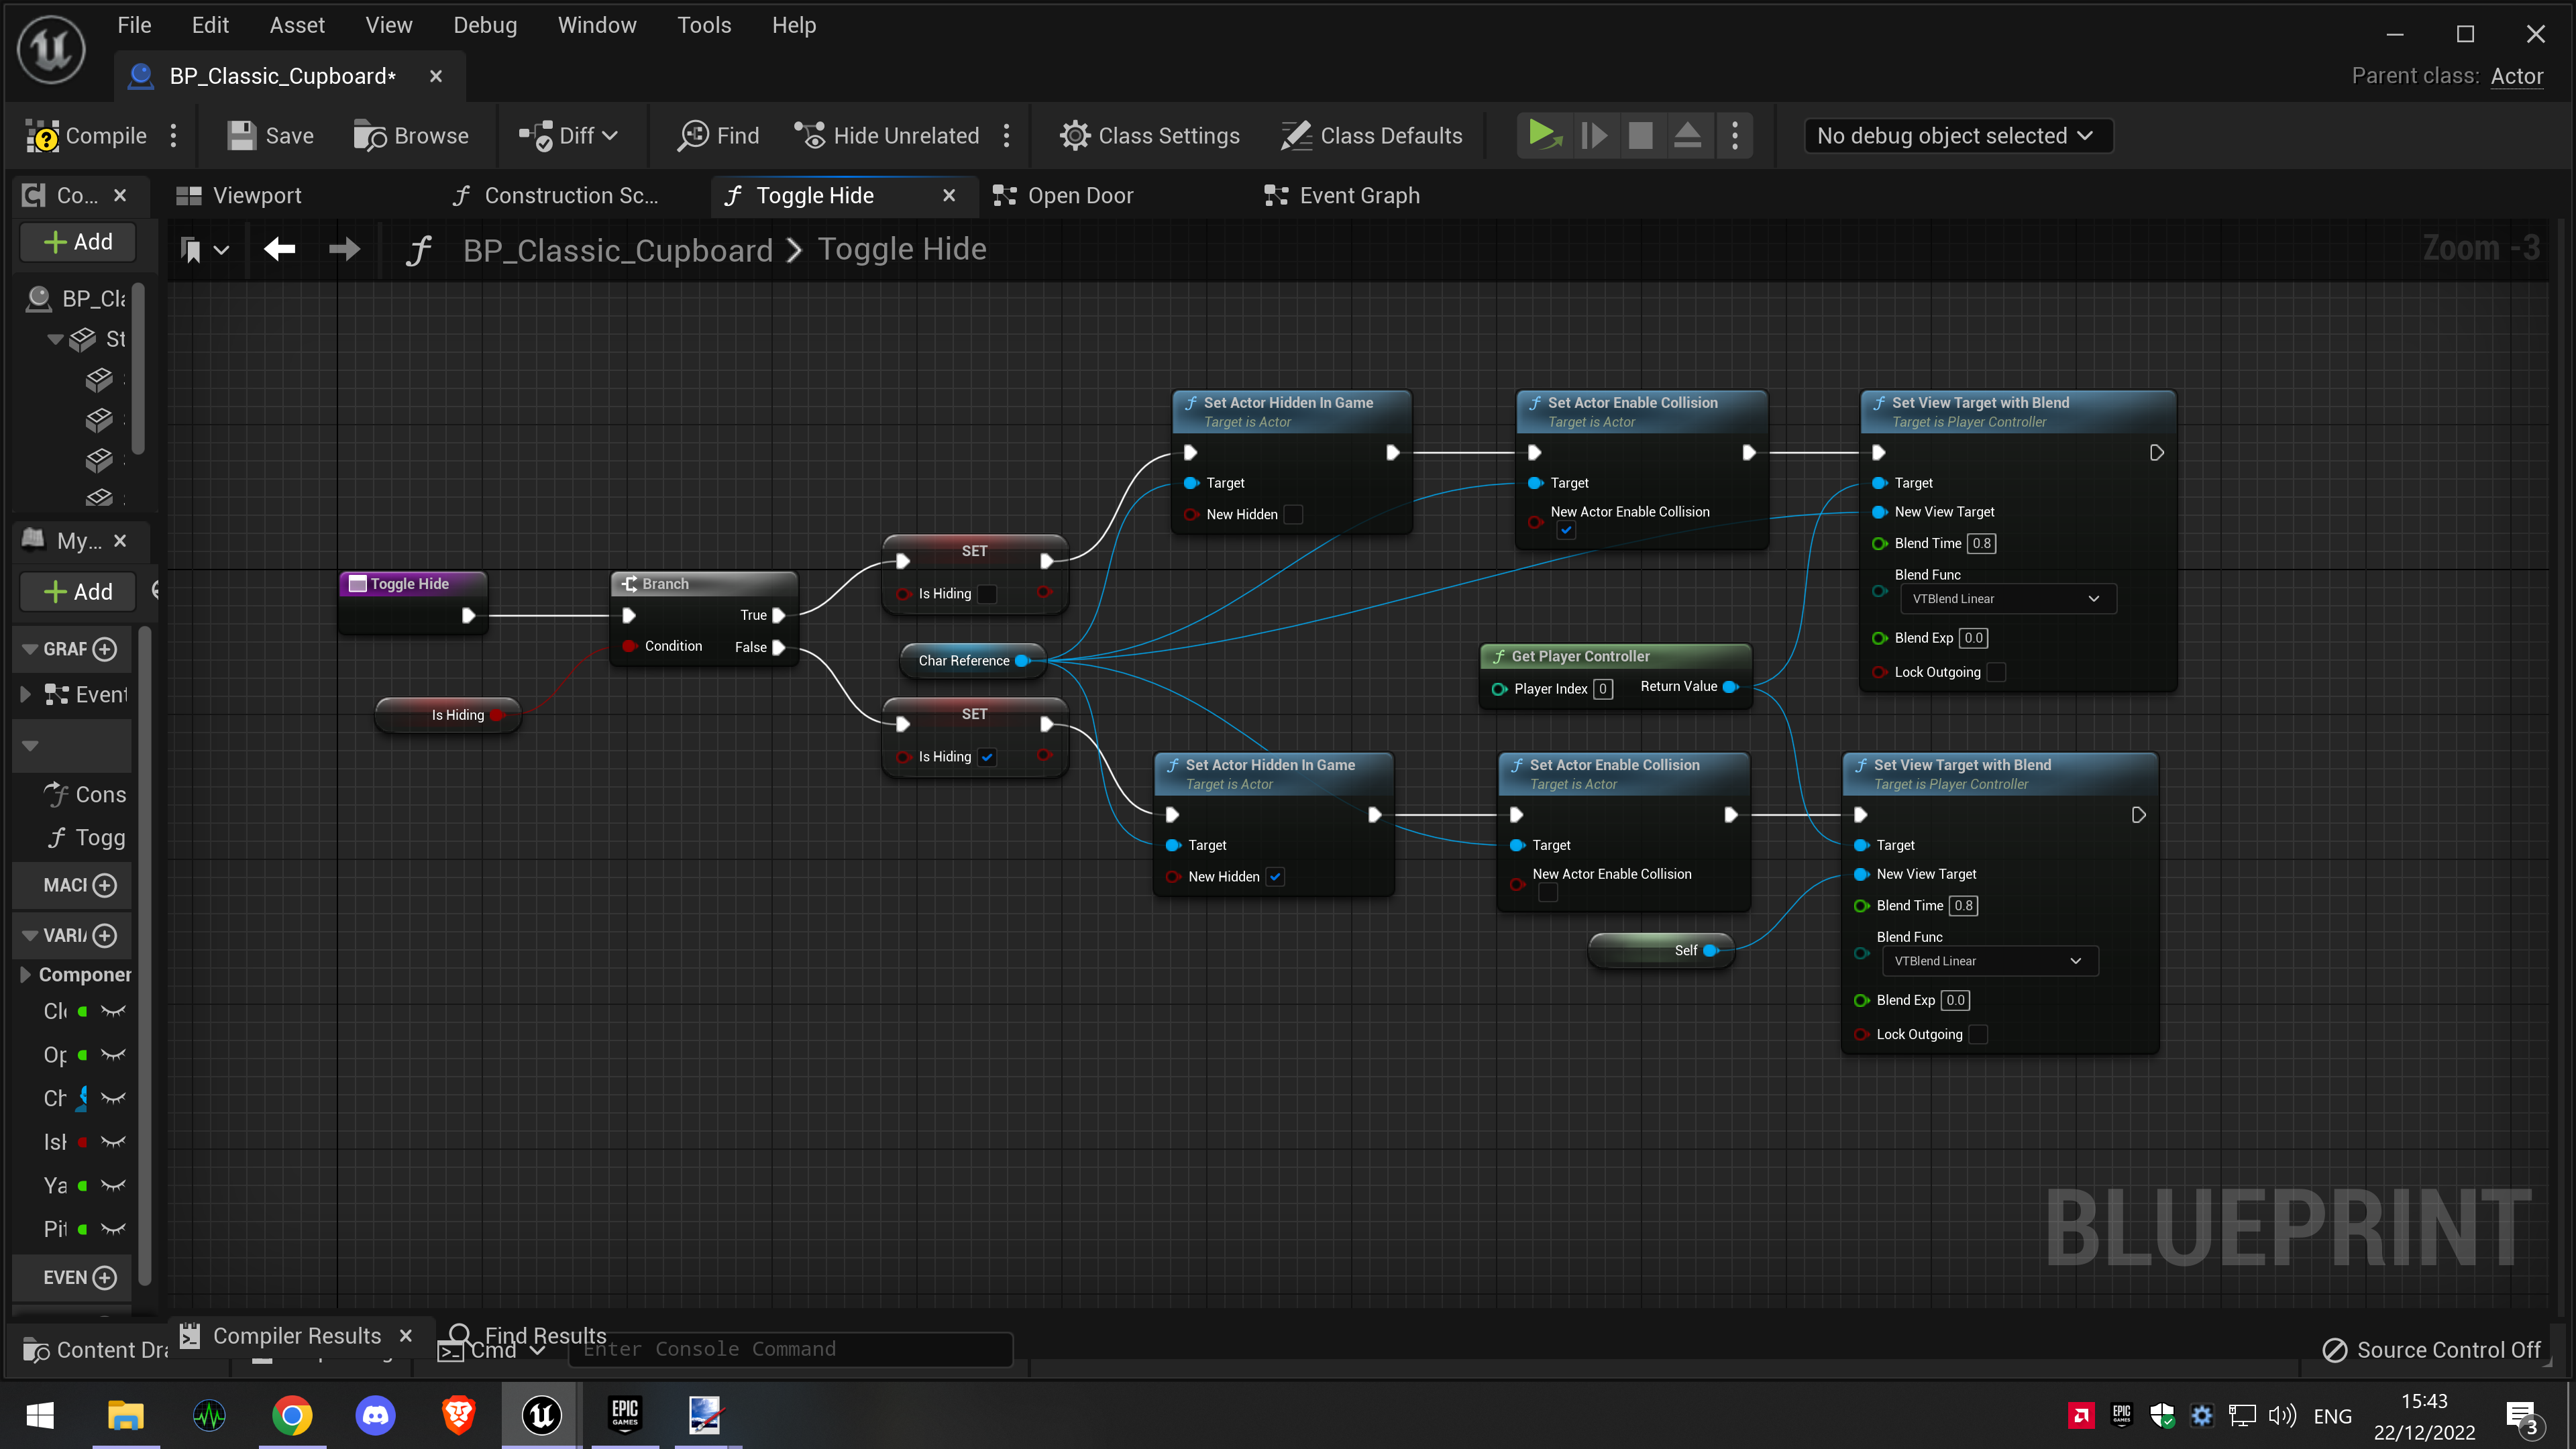Open the Asset menu

(x=297, y=25)
